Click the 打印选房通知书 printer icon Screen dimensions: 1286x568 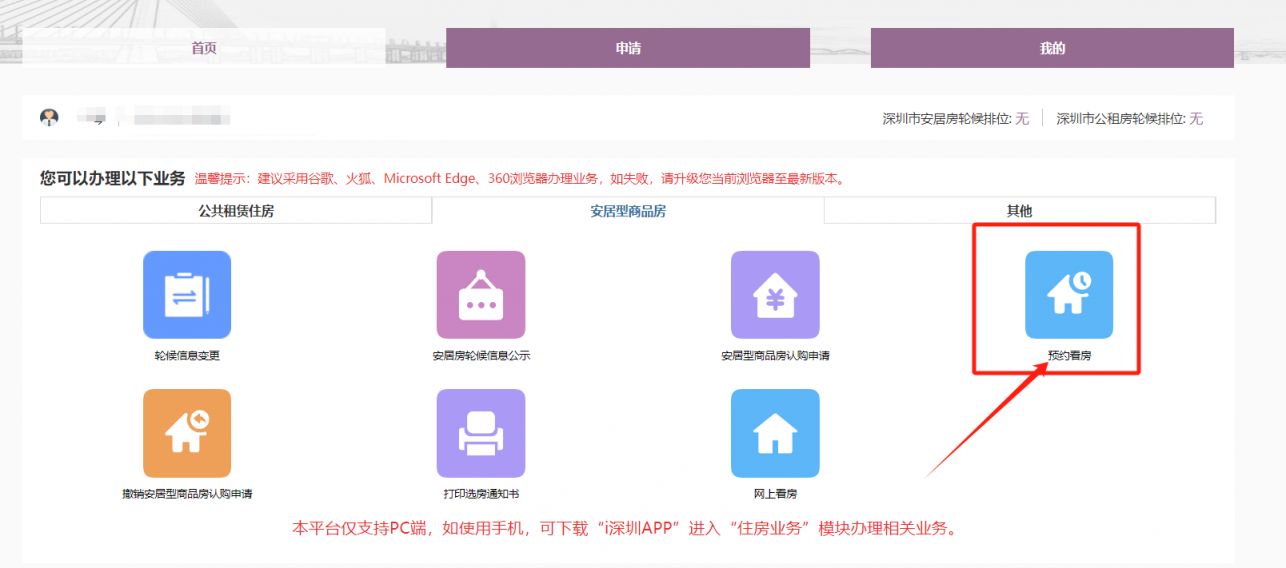481,433
